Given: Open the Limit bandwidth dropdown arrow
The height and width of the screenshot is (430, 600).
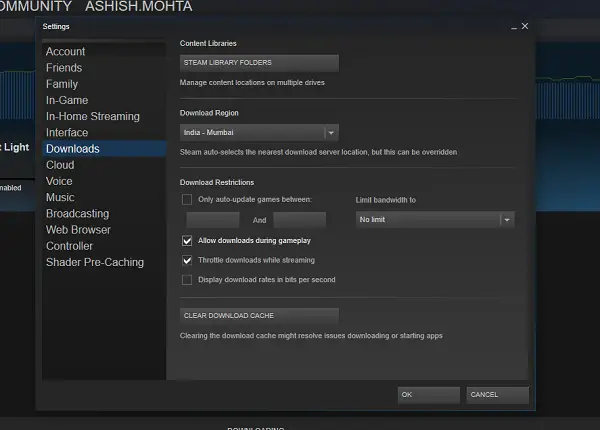Looking at the screenshot, I should click(507, 220).
